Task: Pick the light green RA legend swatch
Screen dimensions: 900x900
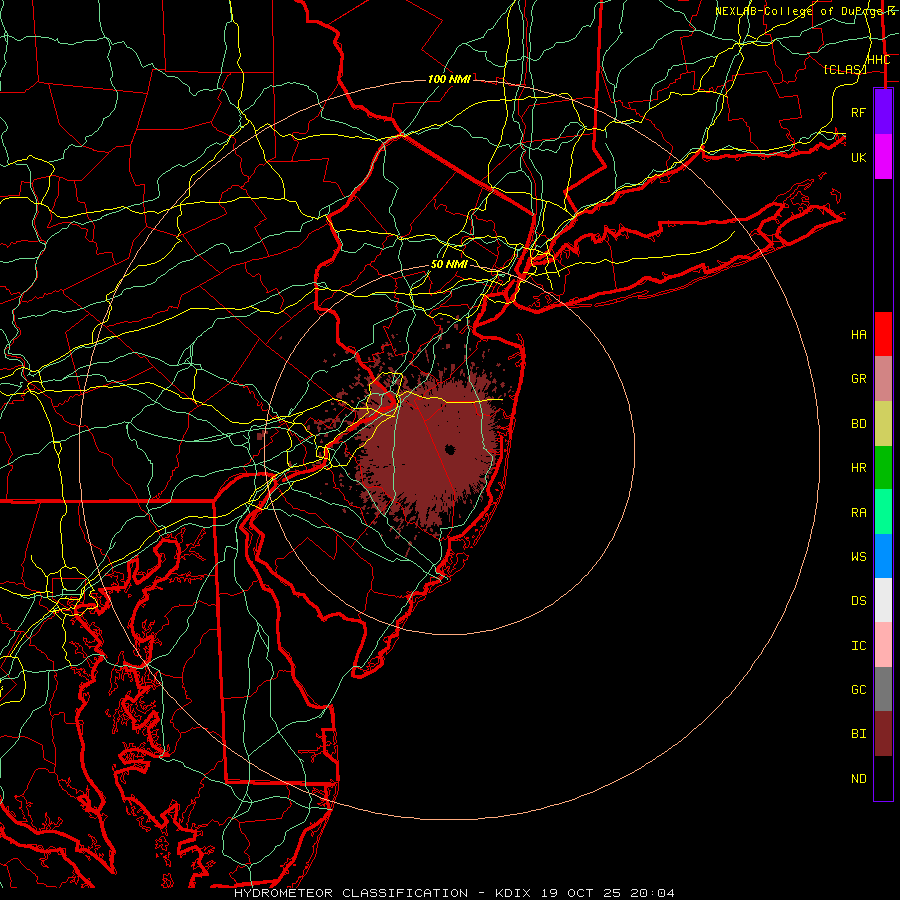Action: 883,512
